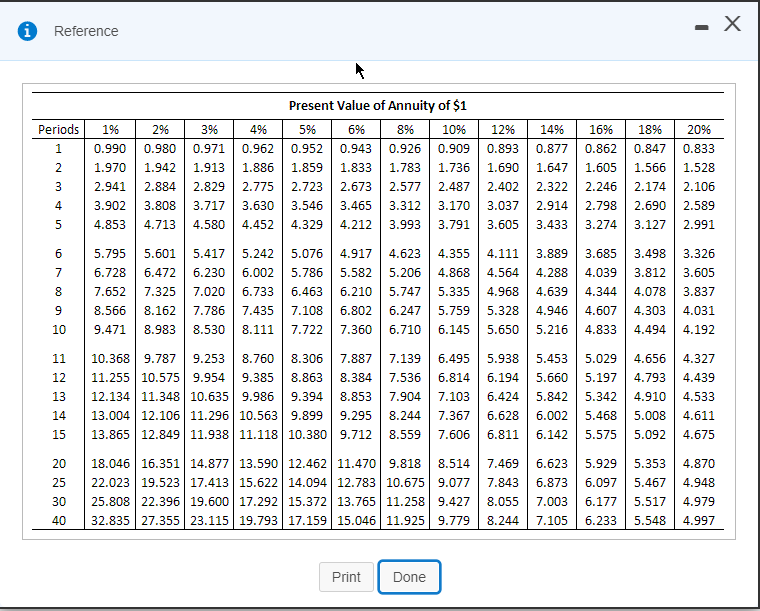760x611 pixels.
Task: Click the cell value 5.468
Action: 601,416
